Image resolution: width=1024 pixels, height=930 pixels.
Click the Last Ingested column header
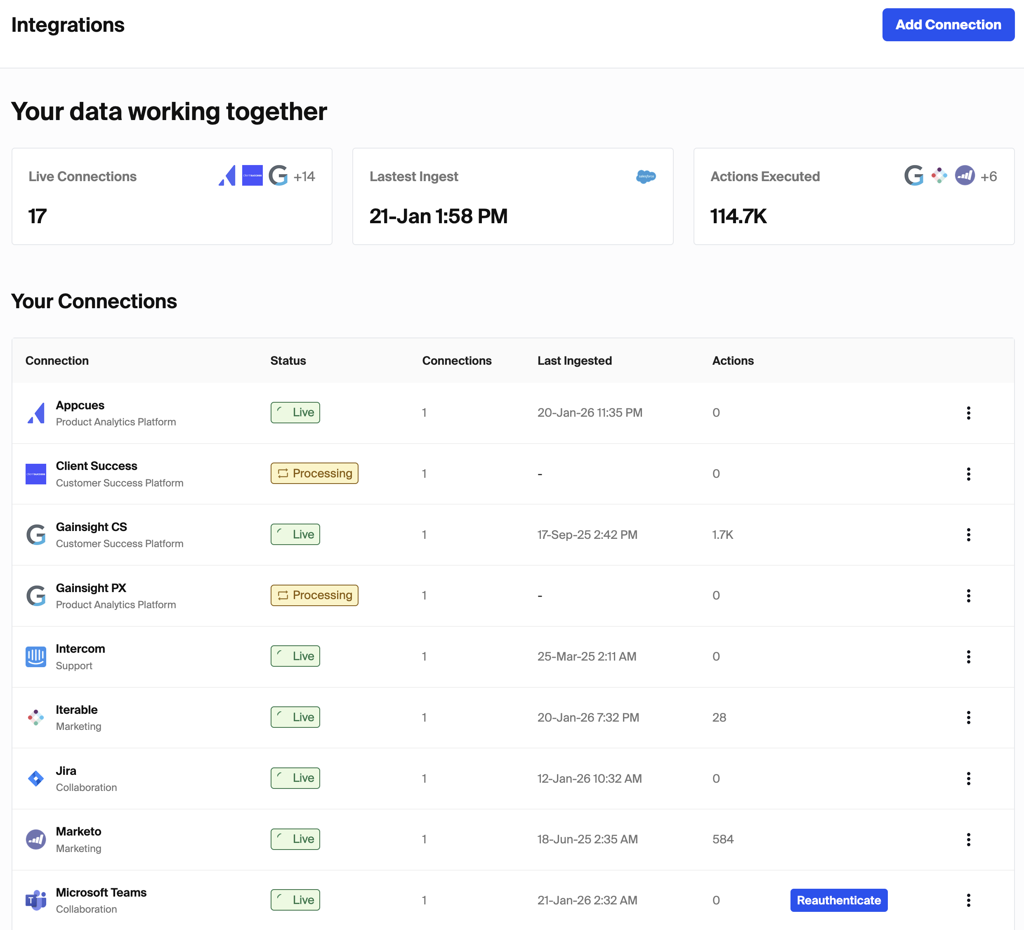tap(574, 361)
